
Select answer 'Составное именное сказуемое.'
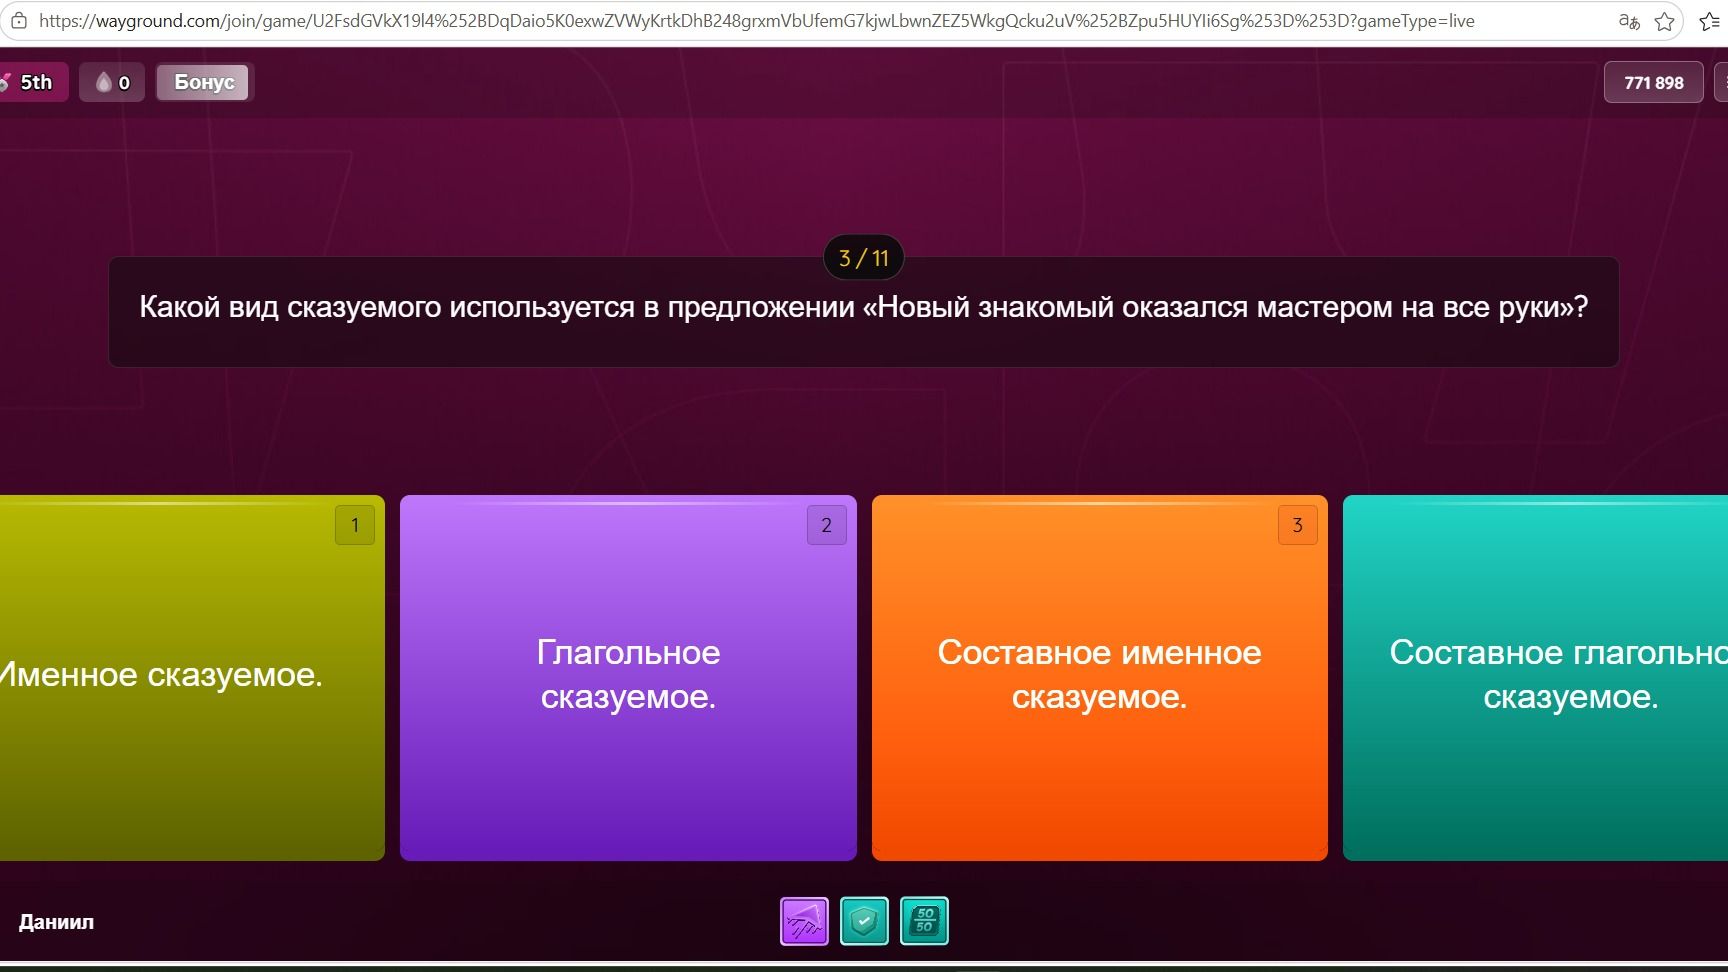click(1100, 678)
